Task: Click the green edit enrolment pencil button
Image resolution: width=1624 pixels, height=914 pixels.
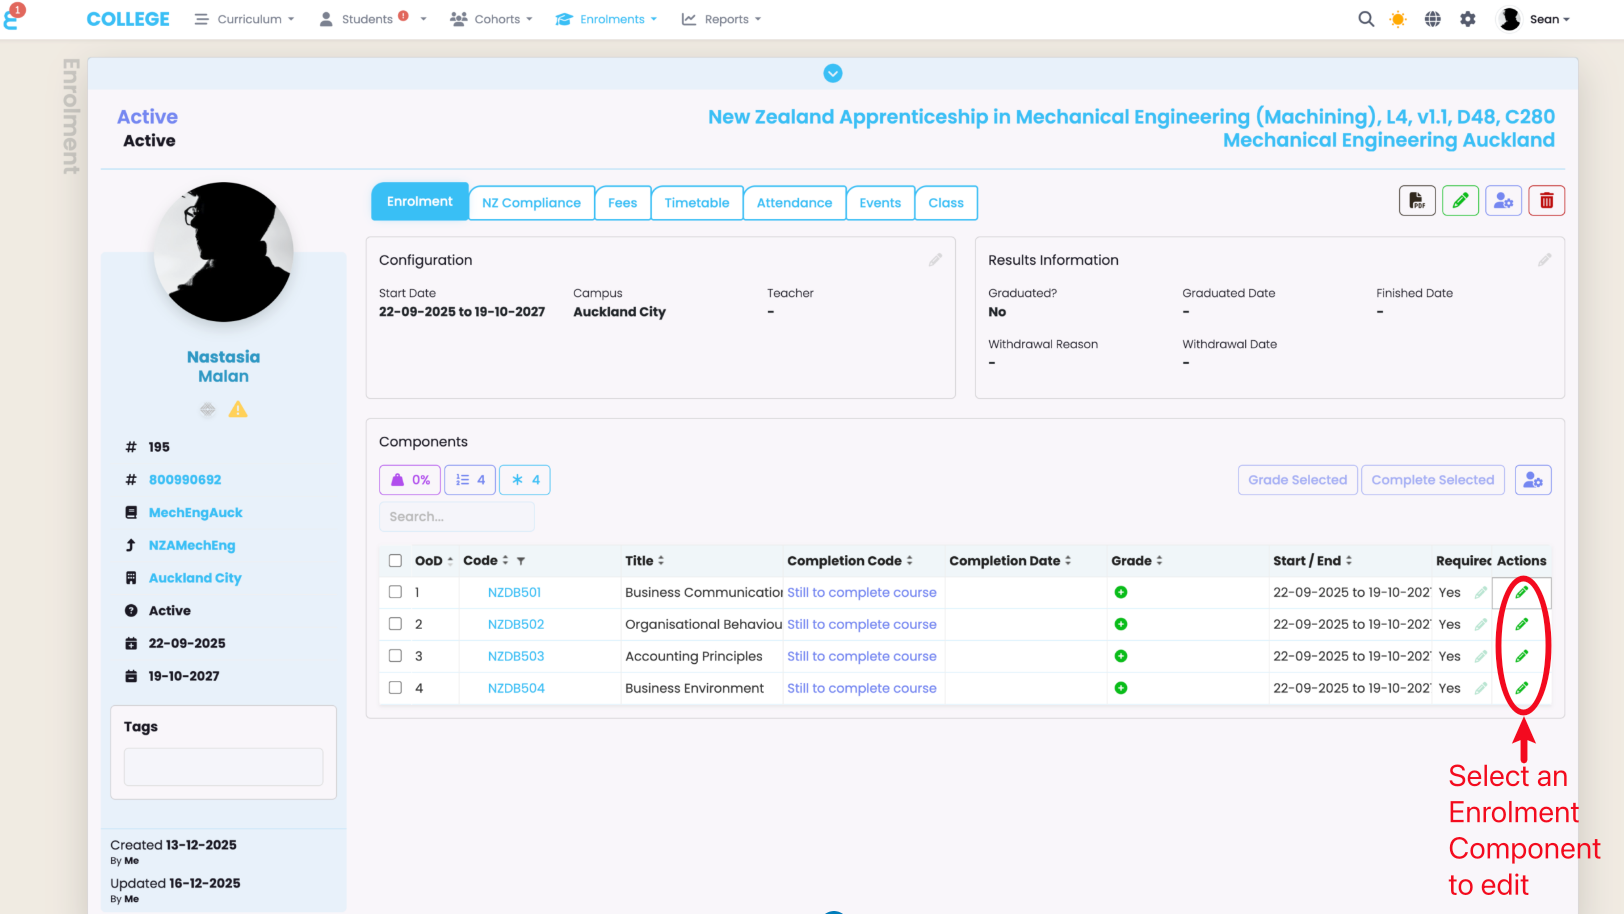Action: [1460, 201]
